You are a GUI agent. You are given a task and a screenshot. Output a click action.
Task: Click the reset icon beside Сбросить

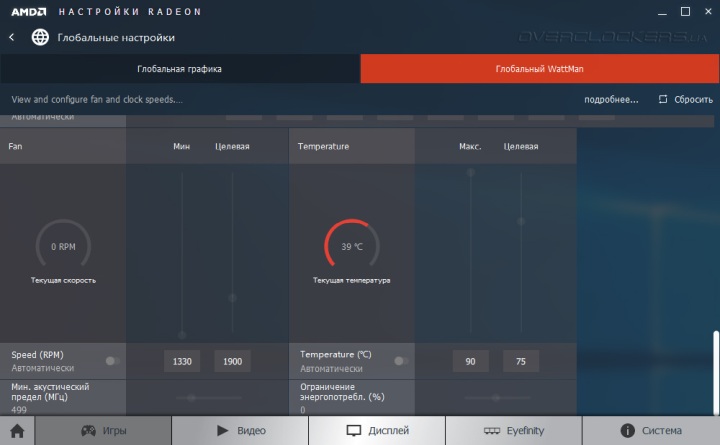(663, 99)
